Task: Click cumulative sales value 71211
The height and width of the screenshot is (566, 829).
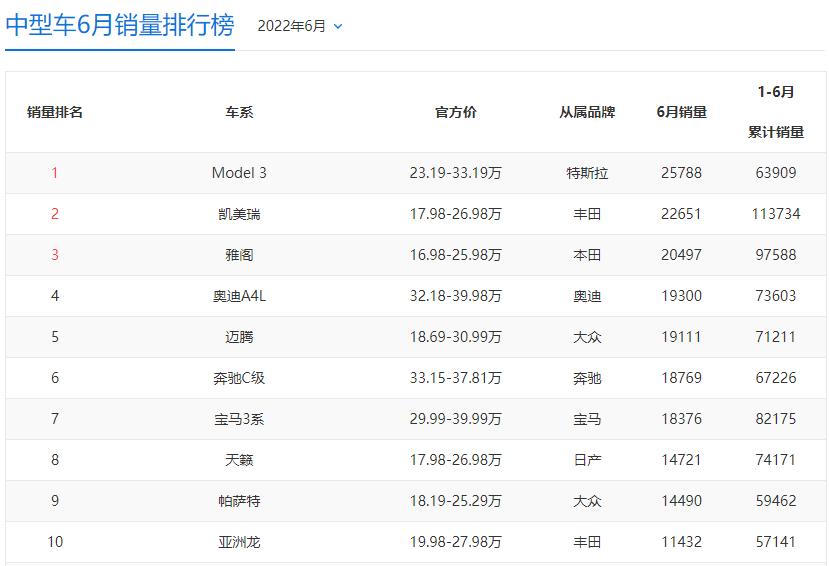Action: 776,337
